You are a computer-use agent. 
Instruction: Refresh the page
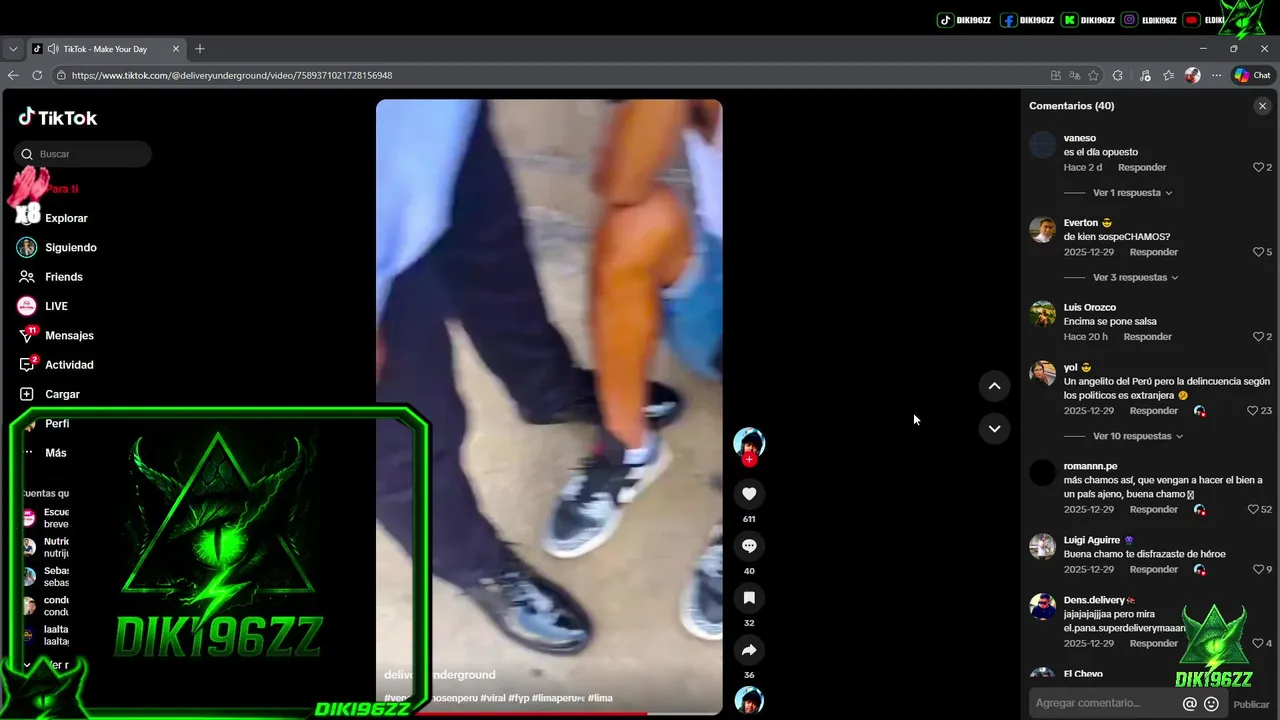[x=37, y=75]
